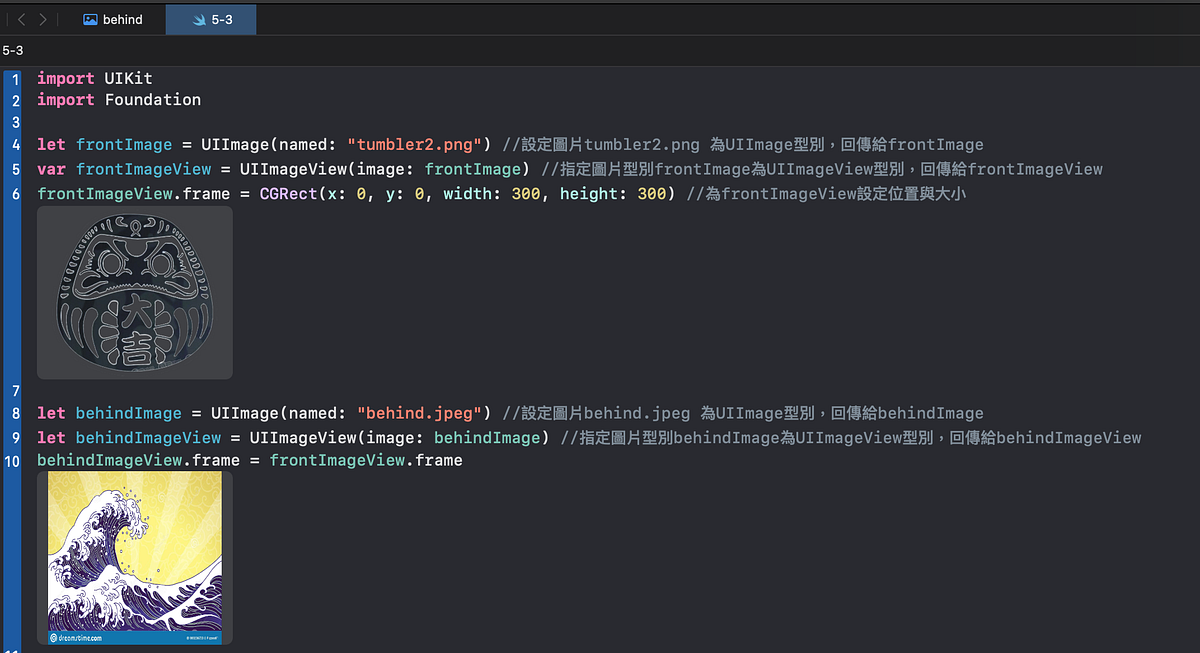Click the forward navigation arrow

[42, 18]
